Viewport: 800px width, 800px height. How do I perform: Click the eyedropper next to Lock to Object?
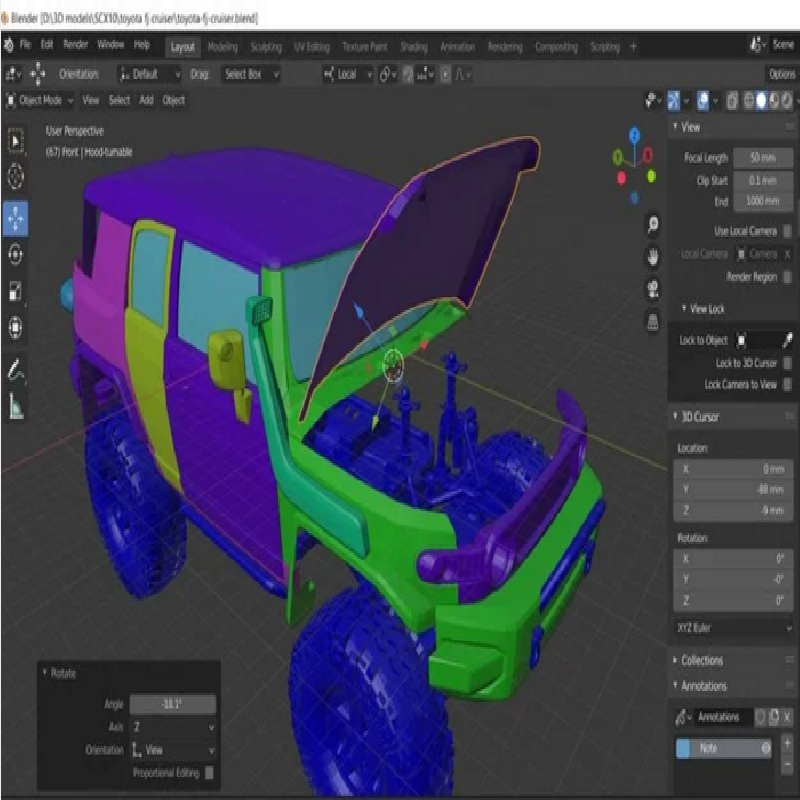[x=787, y=341]
